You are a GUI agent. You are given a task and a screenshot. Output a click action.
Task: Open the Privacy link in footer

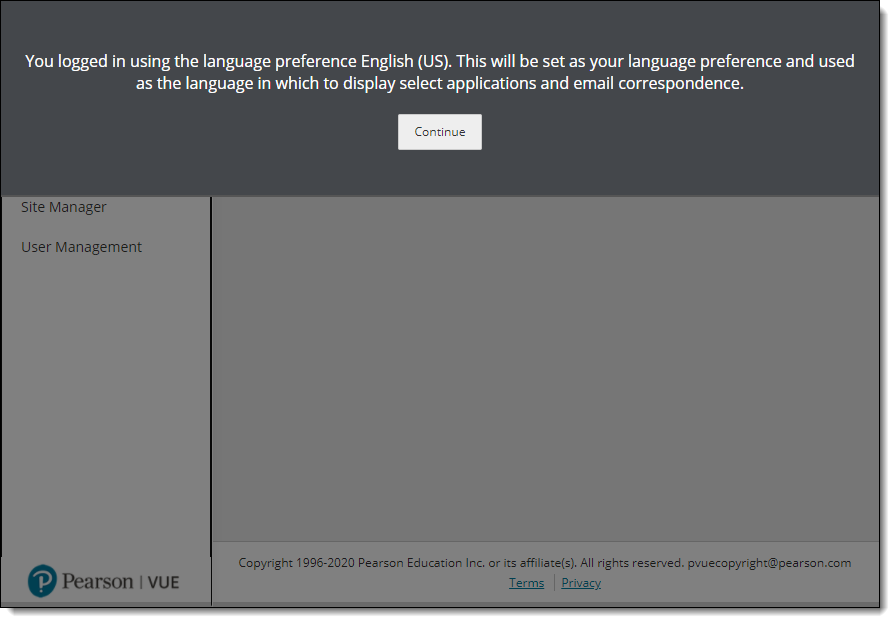coord(581,583)
